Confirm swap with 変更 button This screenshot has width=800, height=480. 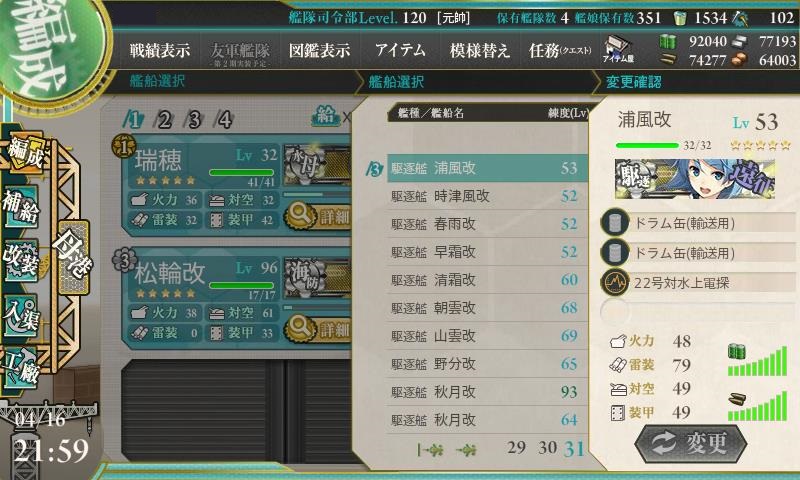point(690,443)
